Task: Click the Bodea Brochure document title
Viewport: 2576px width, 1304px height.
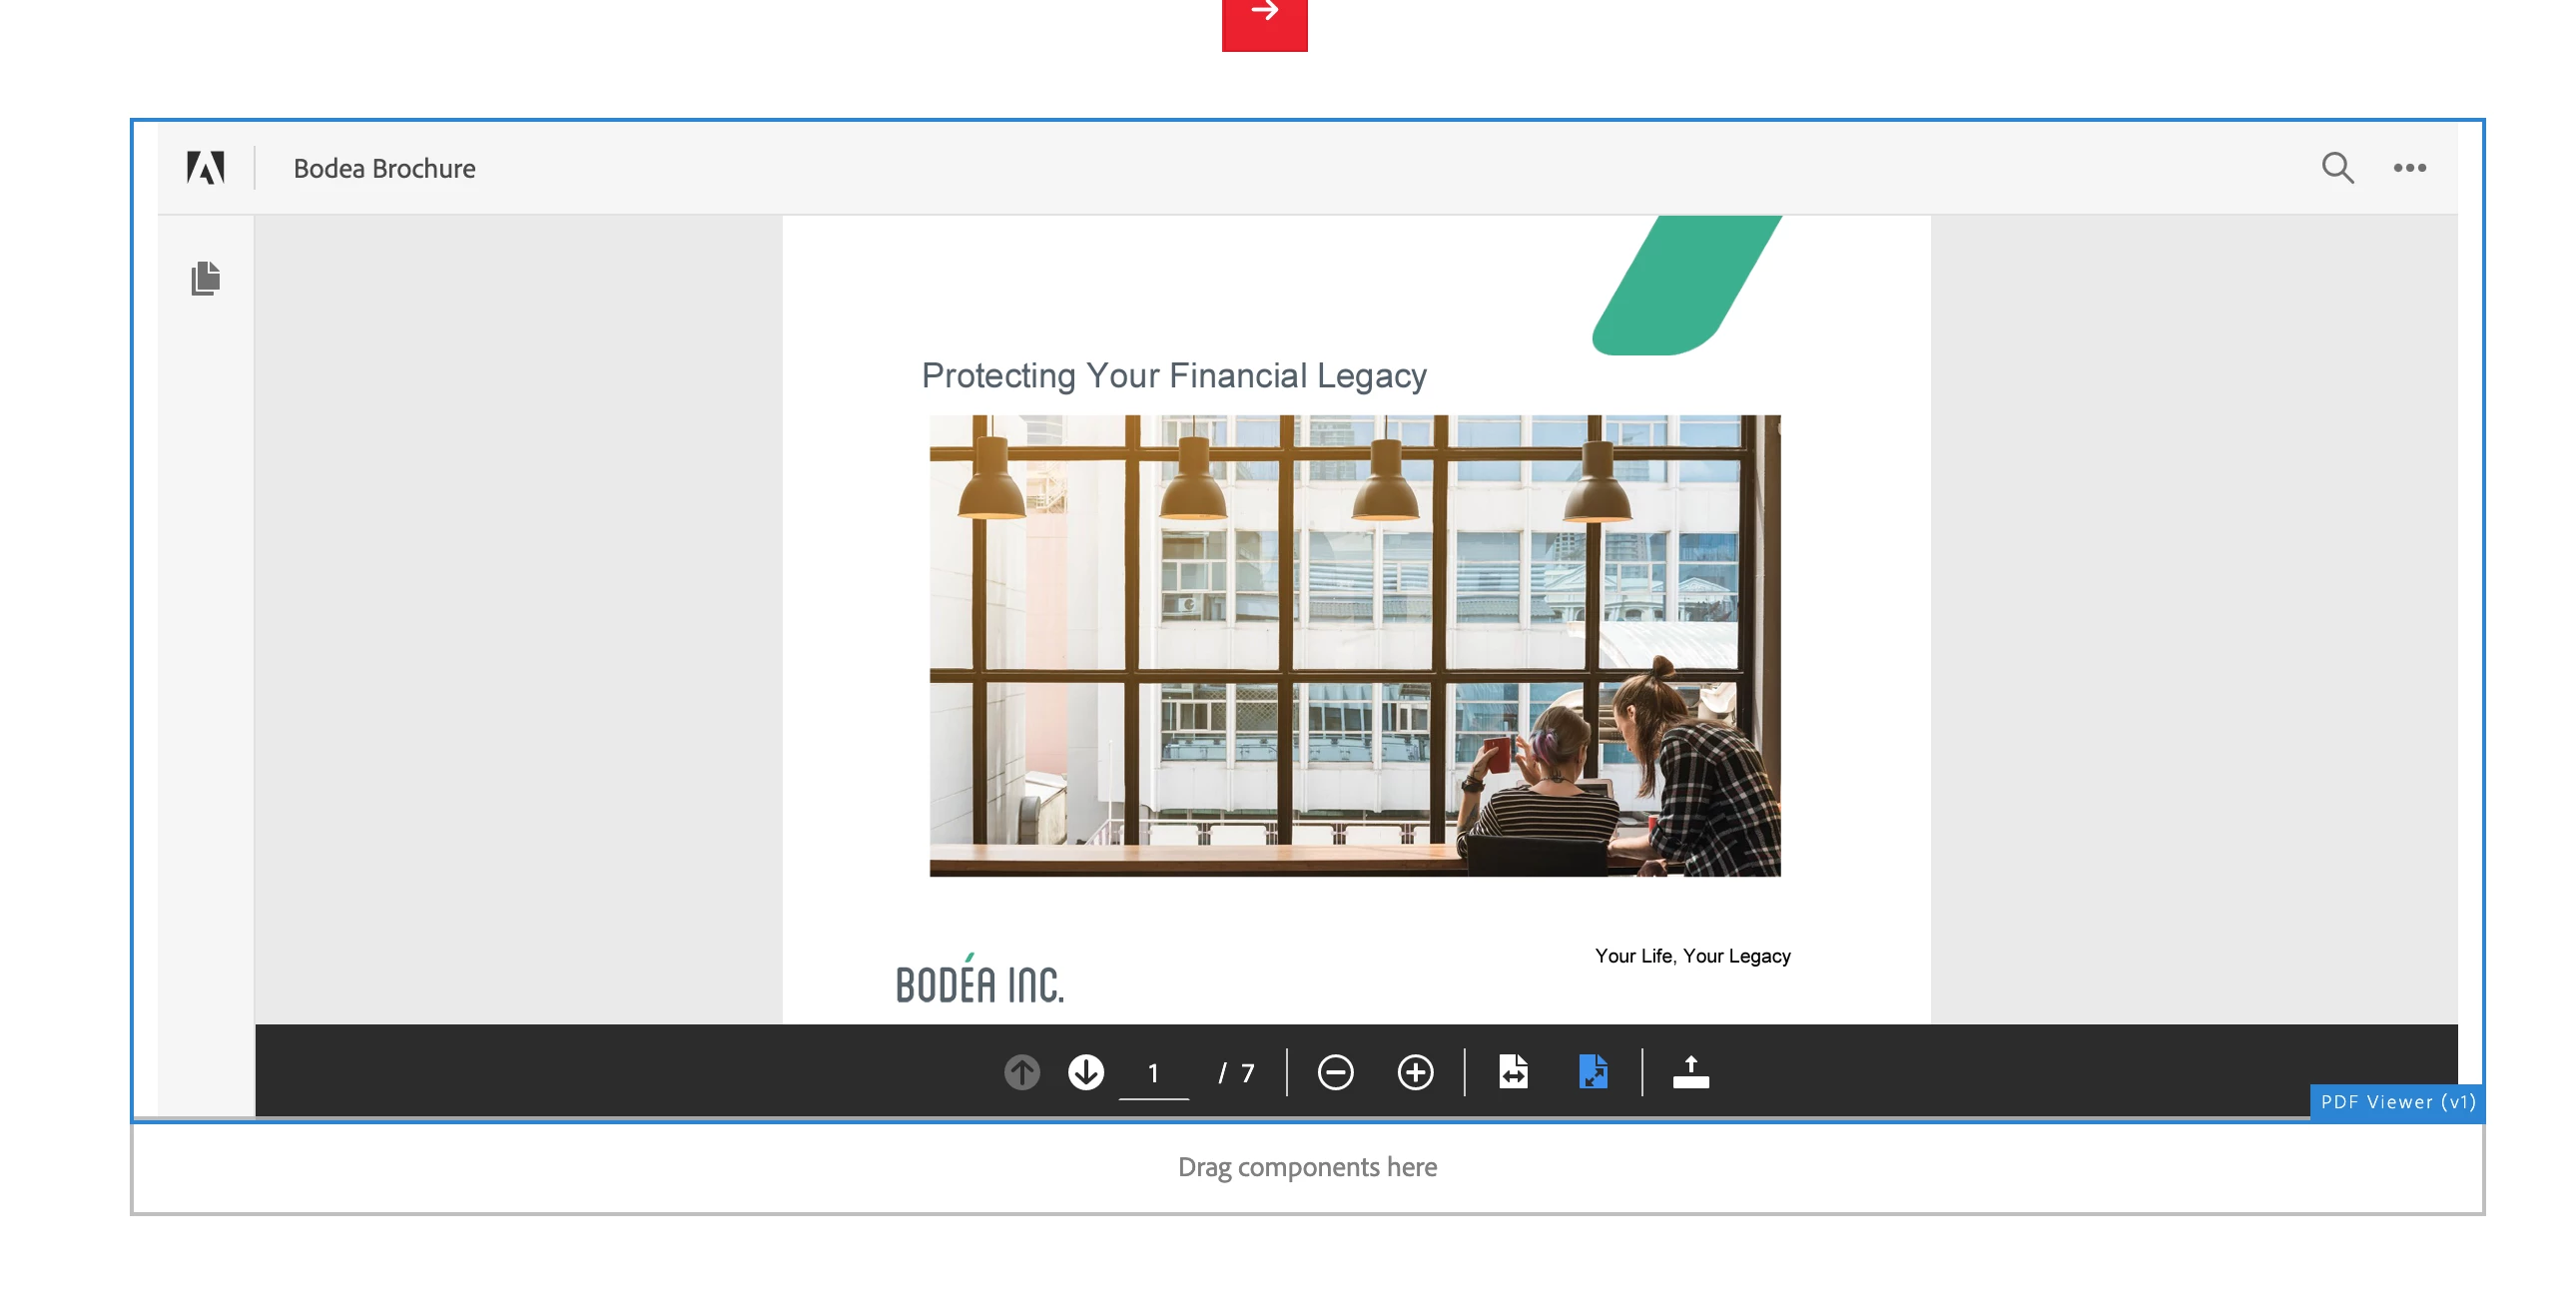Action: point(384,168)
